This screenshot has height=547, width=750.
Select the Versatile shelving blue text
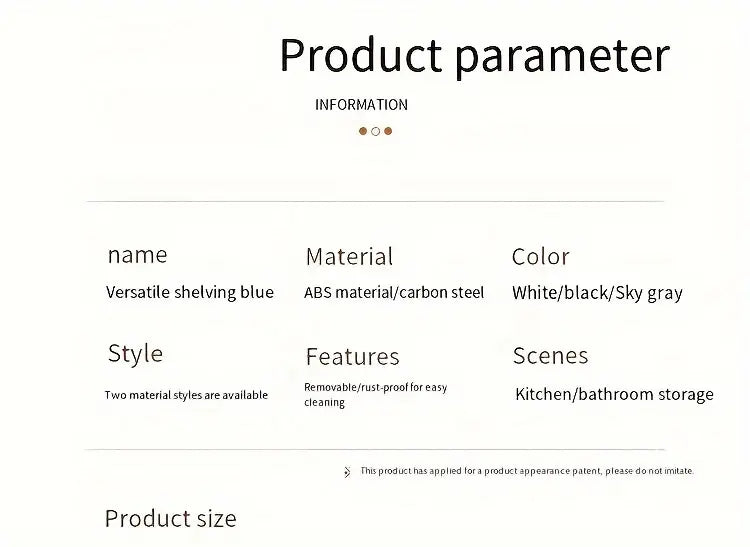[x=190, y=292]
